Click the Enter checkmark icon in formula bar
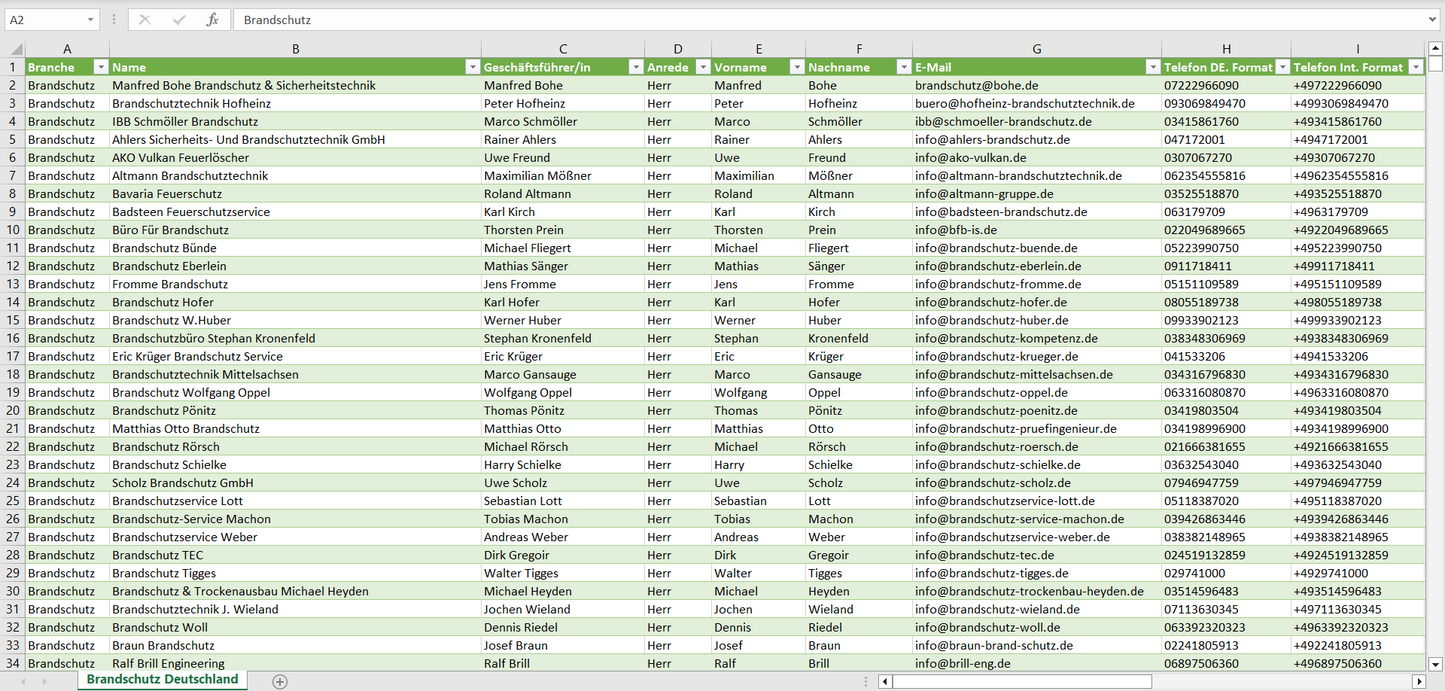 coord(179,20)
